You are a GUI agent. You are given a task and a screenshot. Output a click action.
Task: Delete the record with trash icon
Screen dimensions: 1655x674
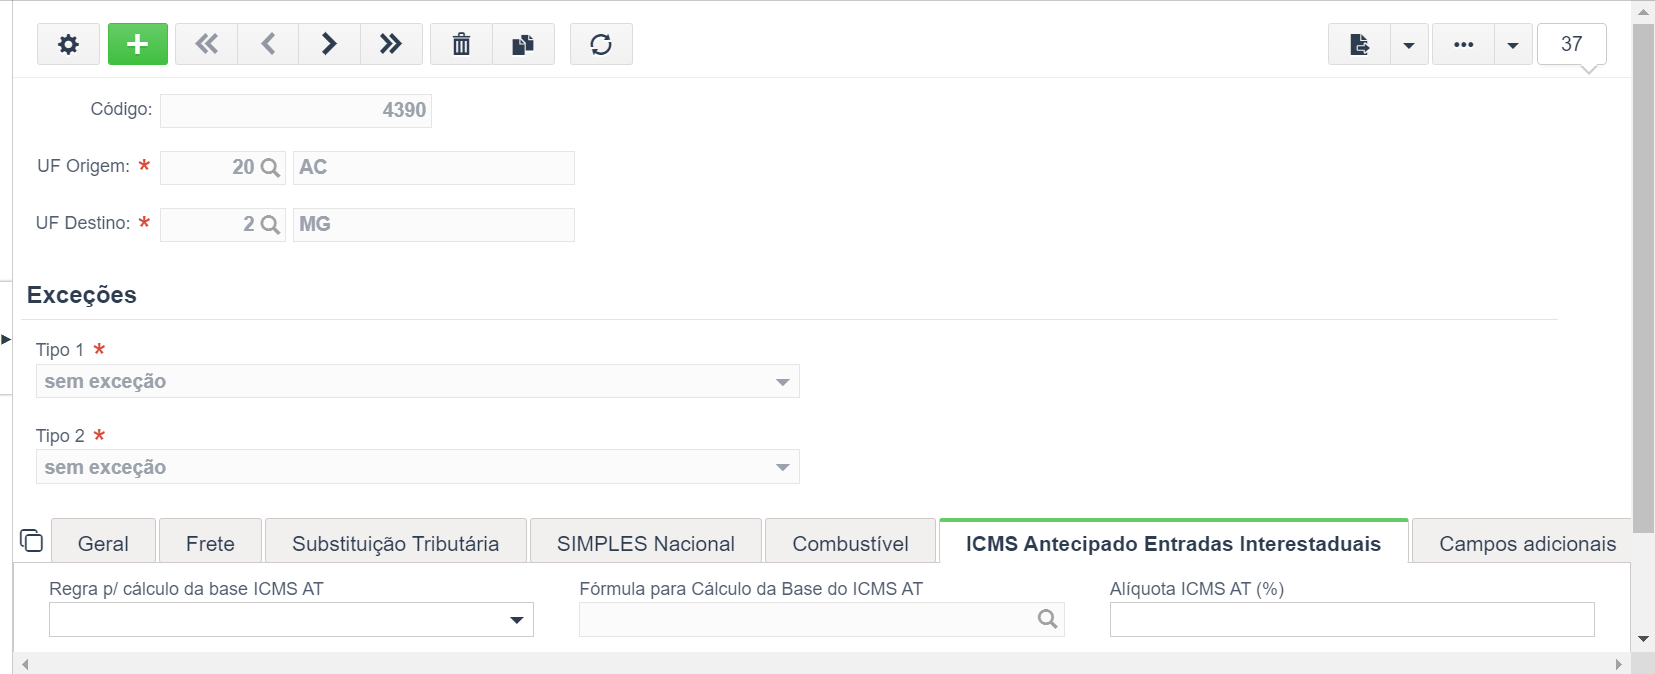(461, 44)
